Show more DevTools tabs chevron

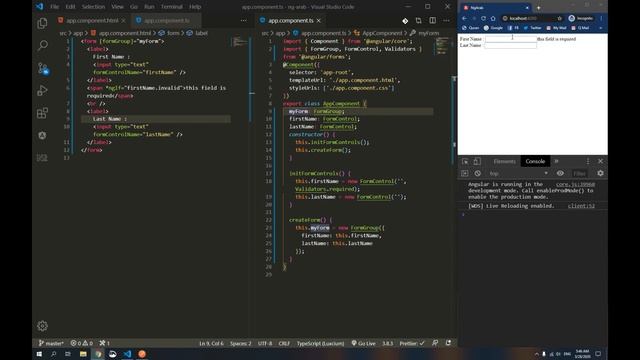(556, 162)
